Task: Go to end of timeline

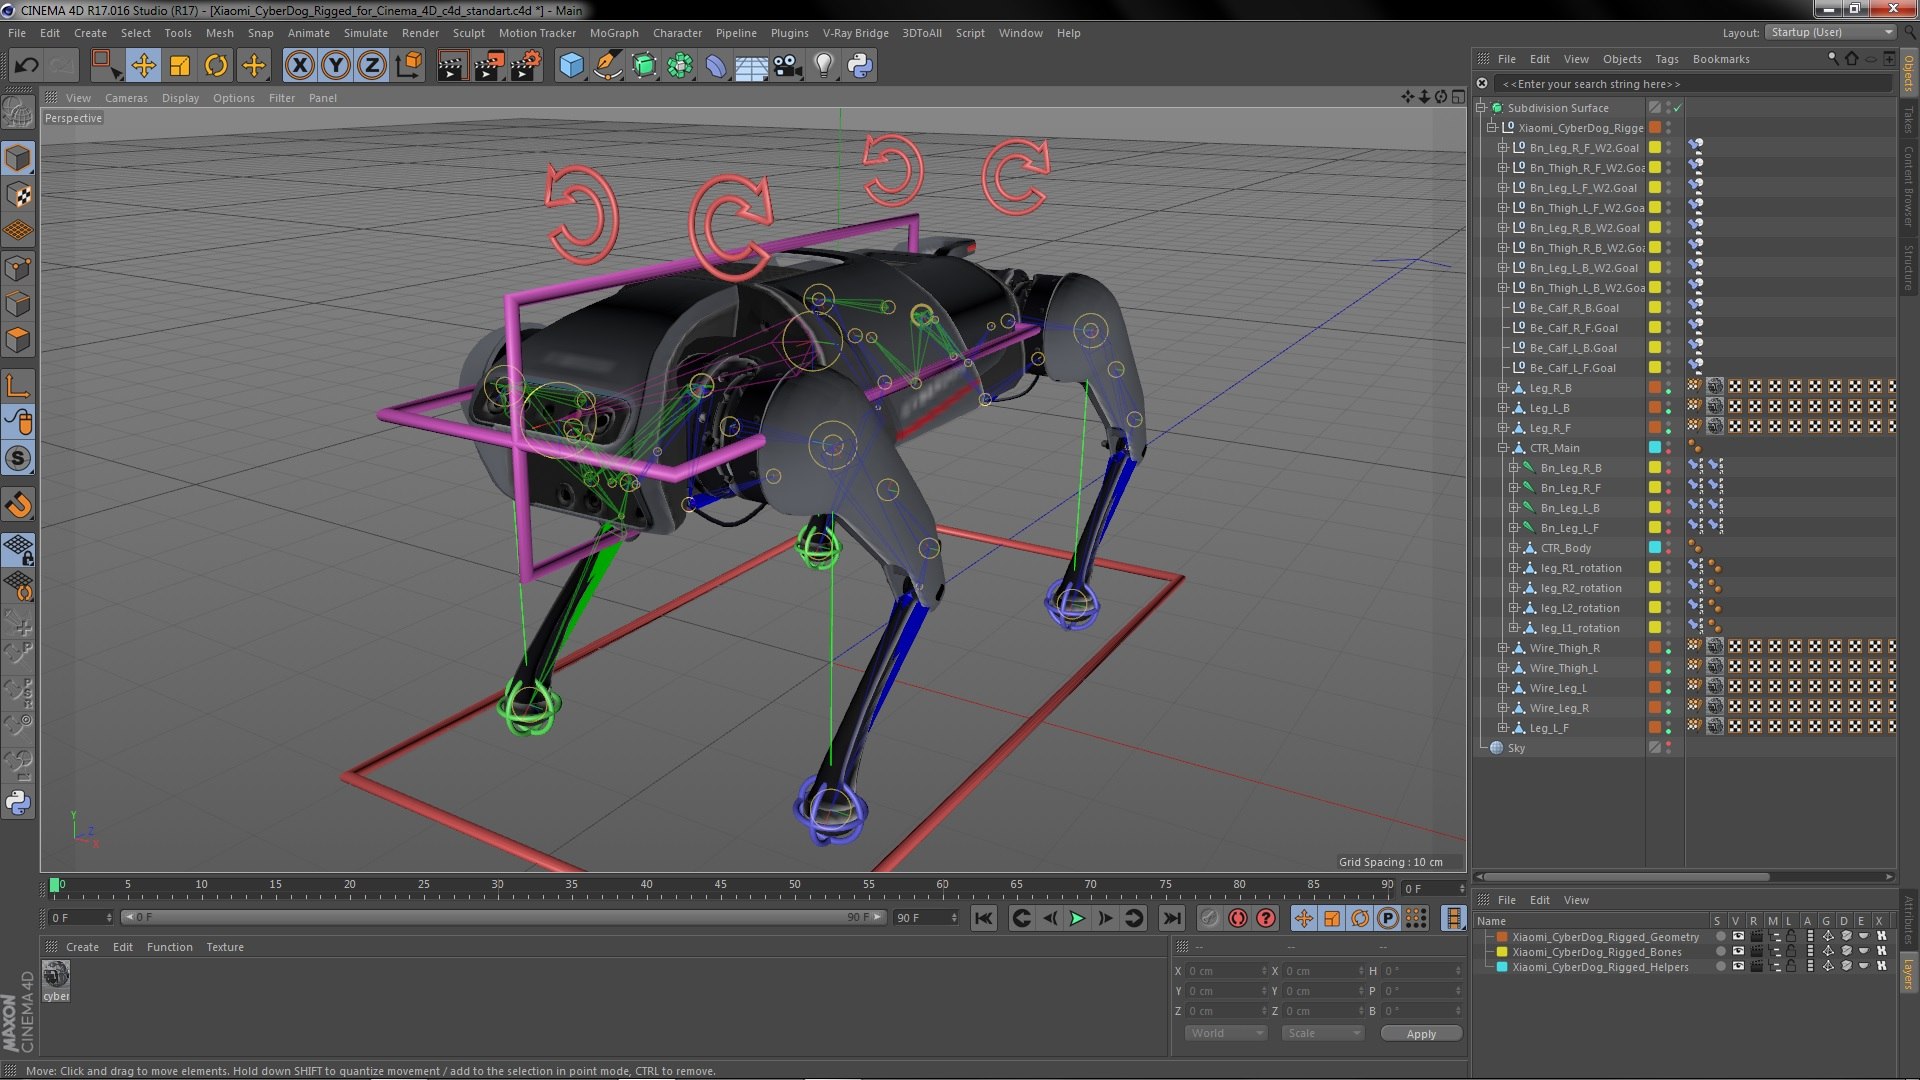Action: tap(1171, 918)
